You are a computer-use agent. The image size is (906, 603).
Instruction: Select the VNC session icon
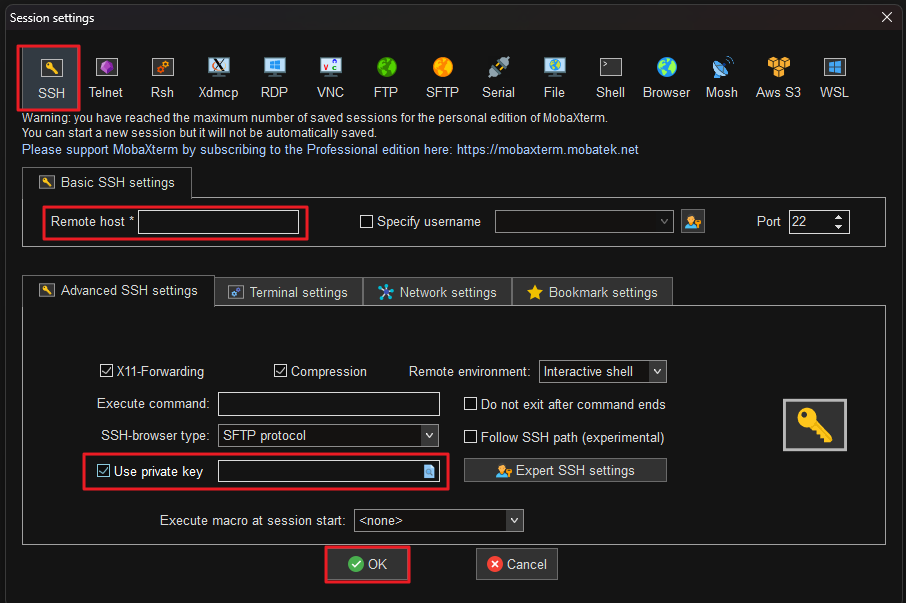pos(331,78)
